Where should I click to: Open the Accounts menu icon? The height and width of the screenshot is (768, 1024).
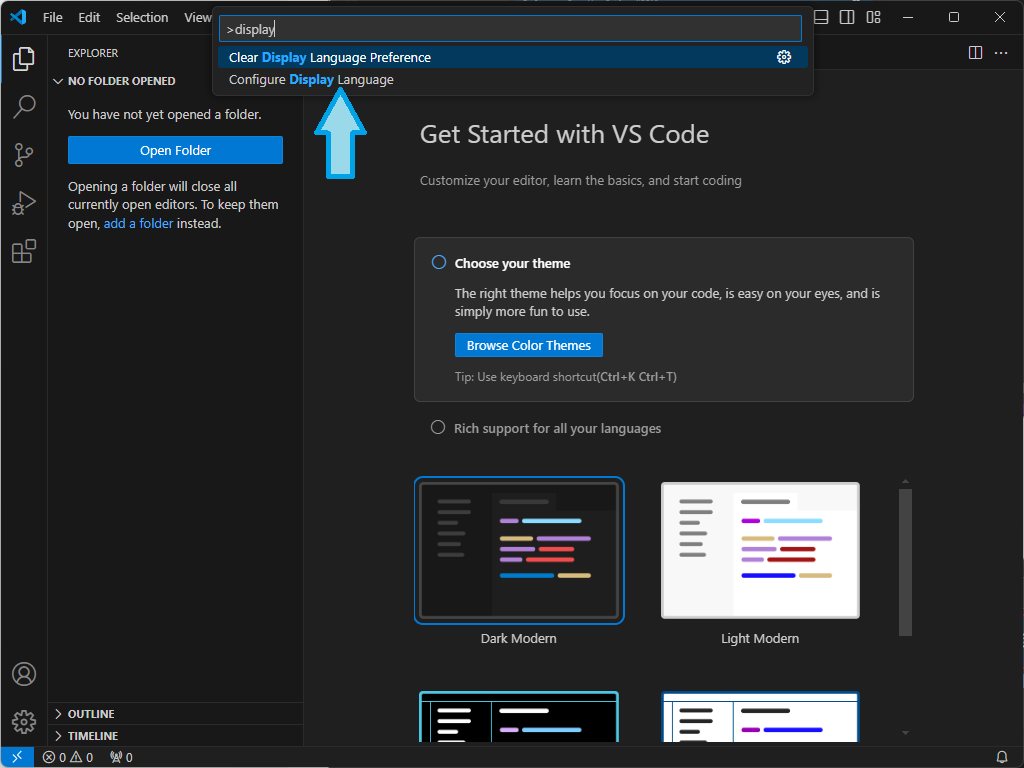[x=24, y=674]
